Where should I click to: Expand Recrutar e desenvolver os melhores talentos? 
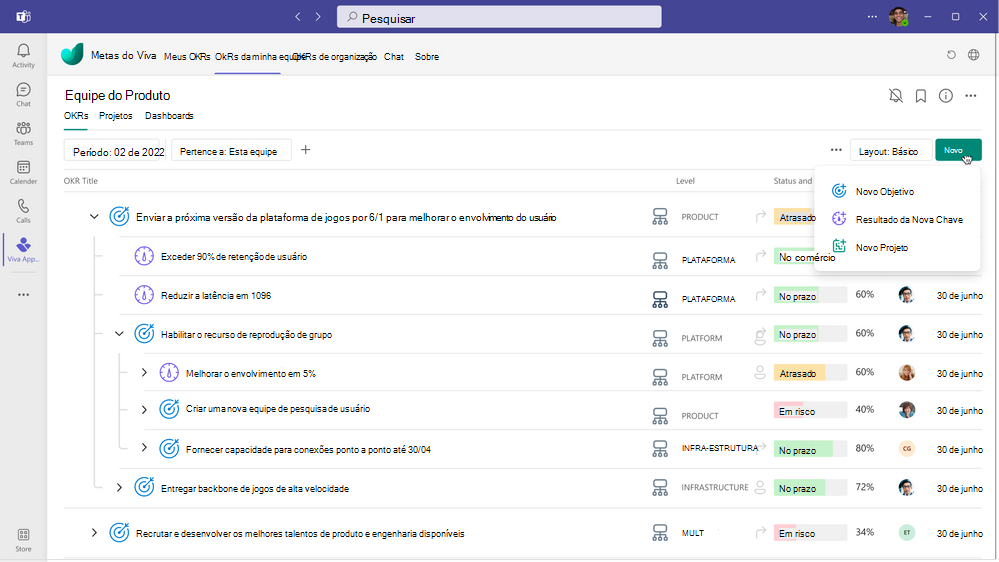[94, 533]
